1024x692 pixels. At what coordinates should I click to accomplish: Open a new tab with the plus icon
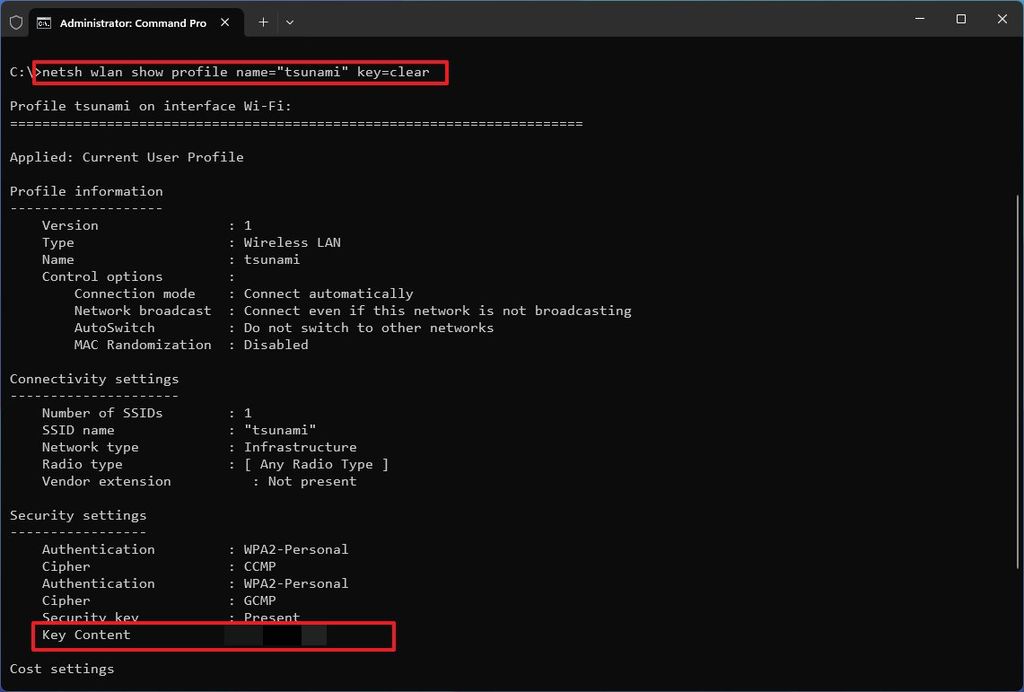point(262,20)
